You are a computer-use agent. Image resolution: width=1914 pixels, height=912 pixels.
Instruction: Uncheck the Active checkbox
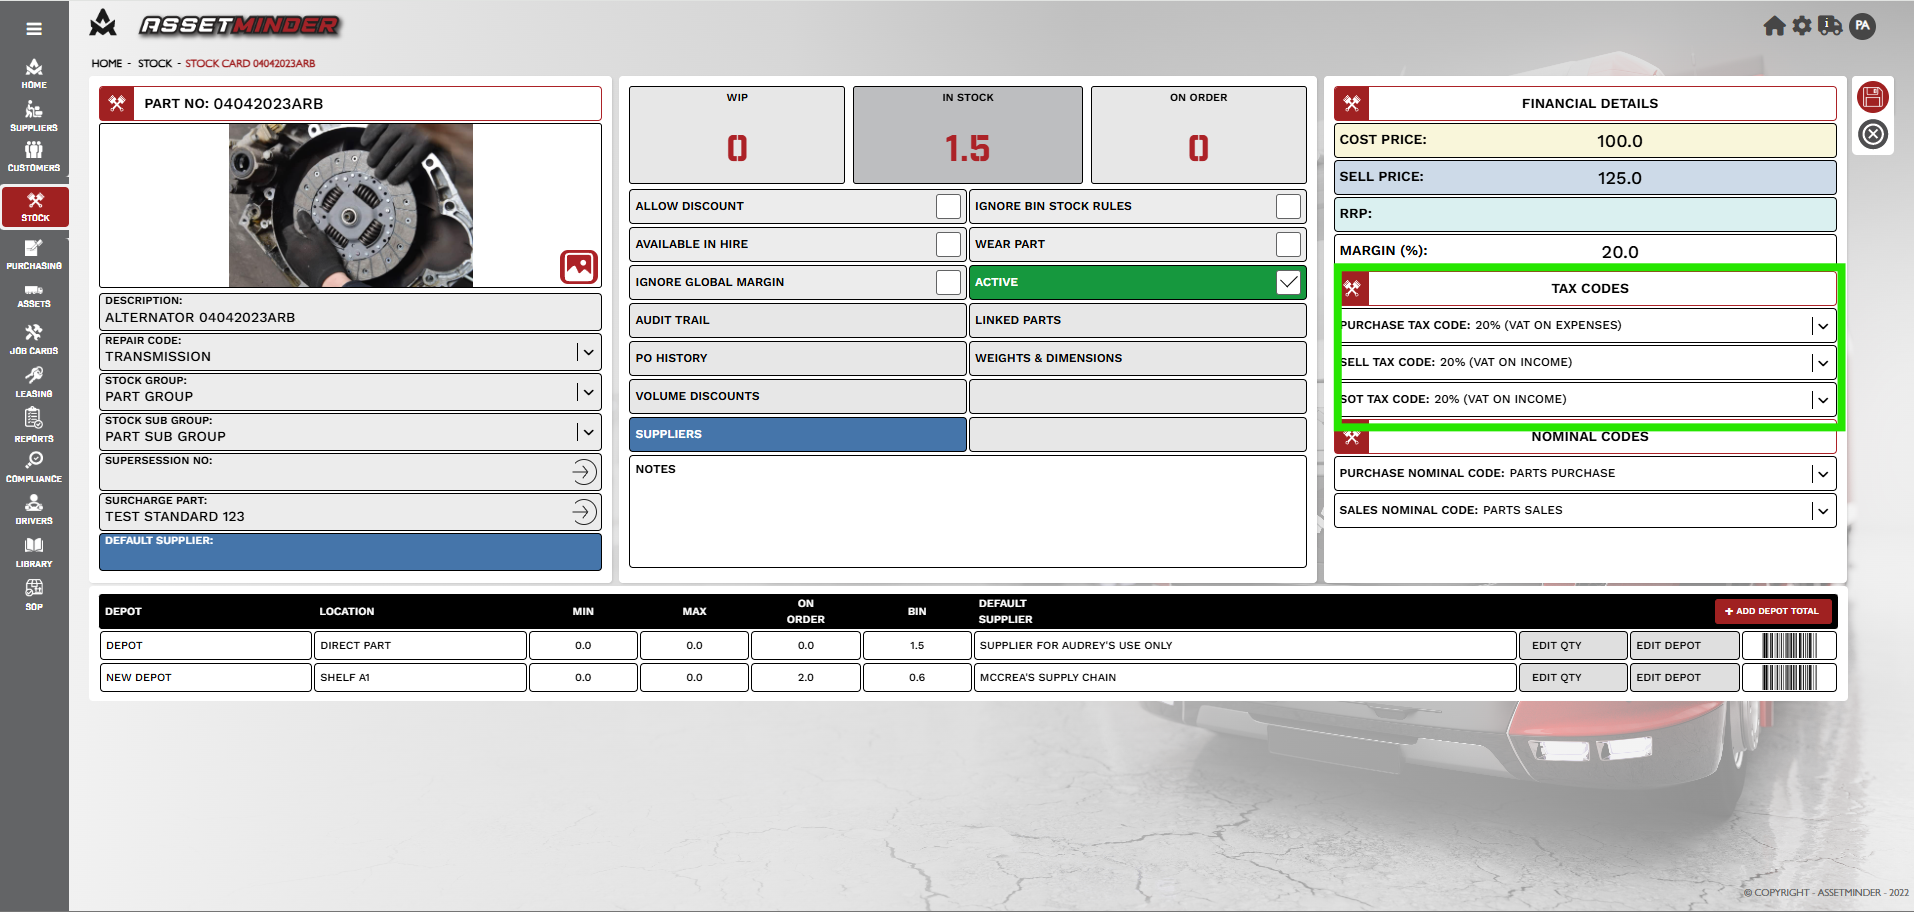(x=1288, y=282)
